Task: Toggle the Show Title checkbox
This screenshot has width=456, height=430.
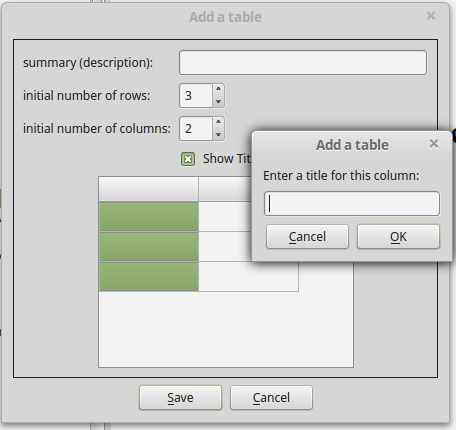Action: [188, 159]
